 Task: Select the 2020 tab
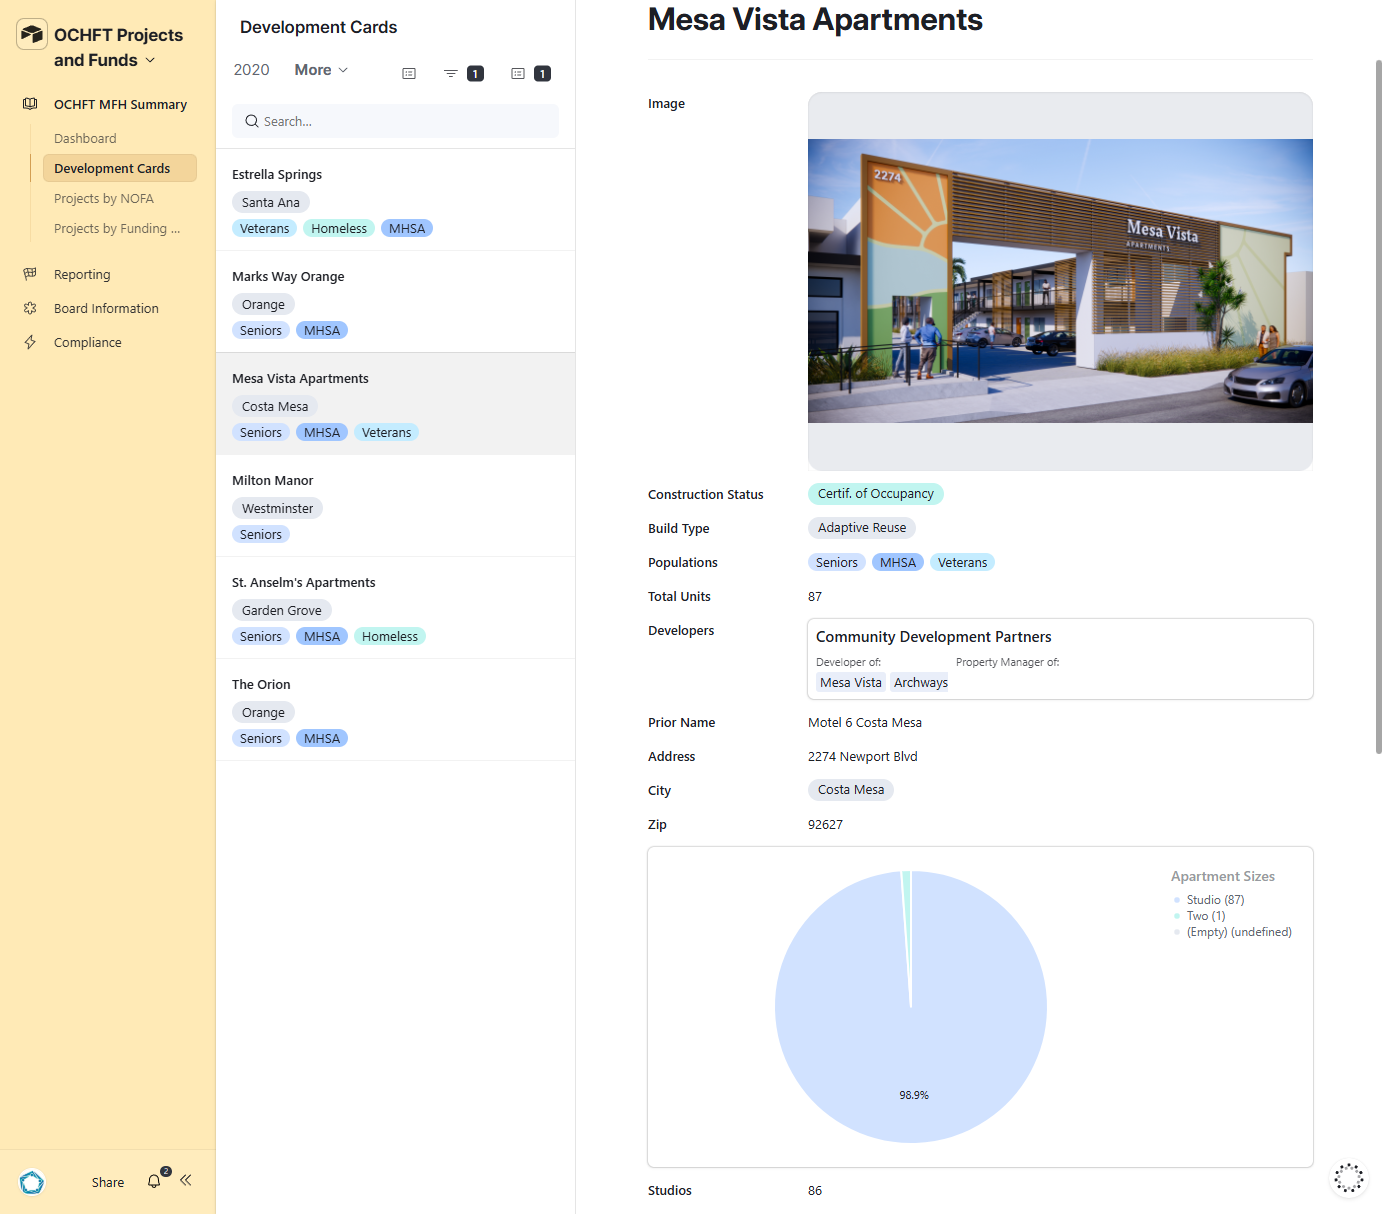251,70
